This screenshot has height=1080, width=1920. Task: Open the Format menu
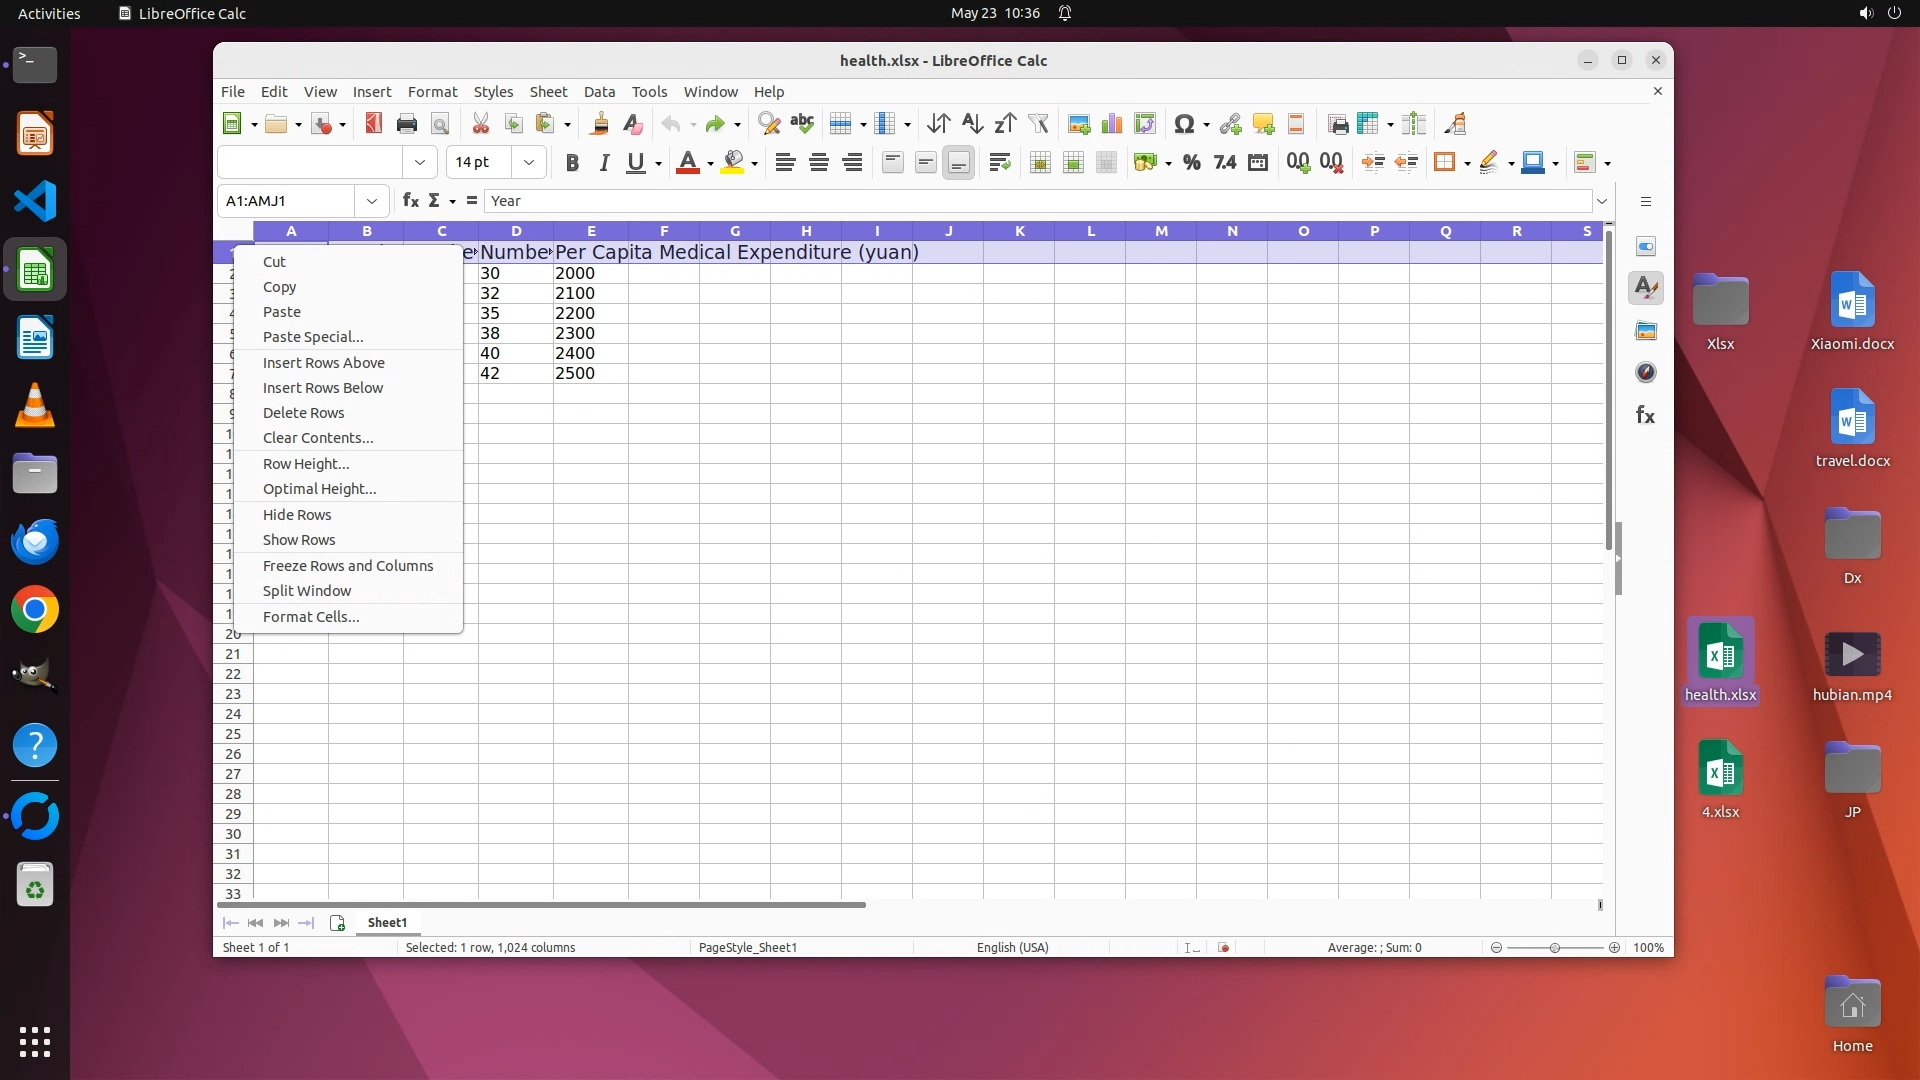click(432, 92)
